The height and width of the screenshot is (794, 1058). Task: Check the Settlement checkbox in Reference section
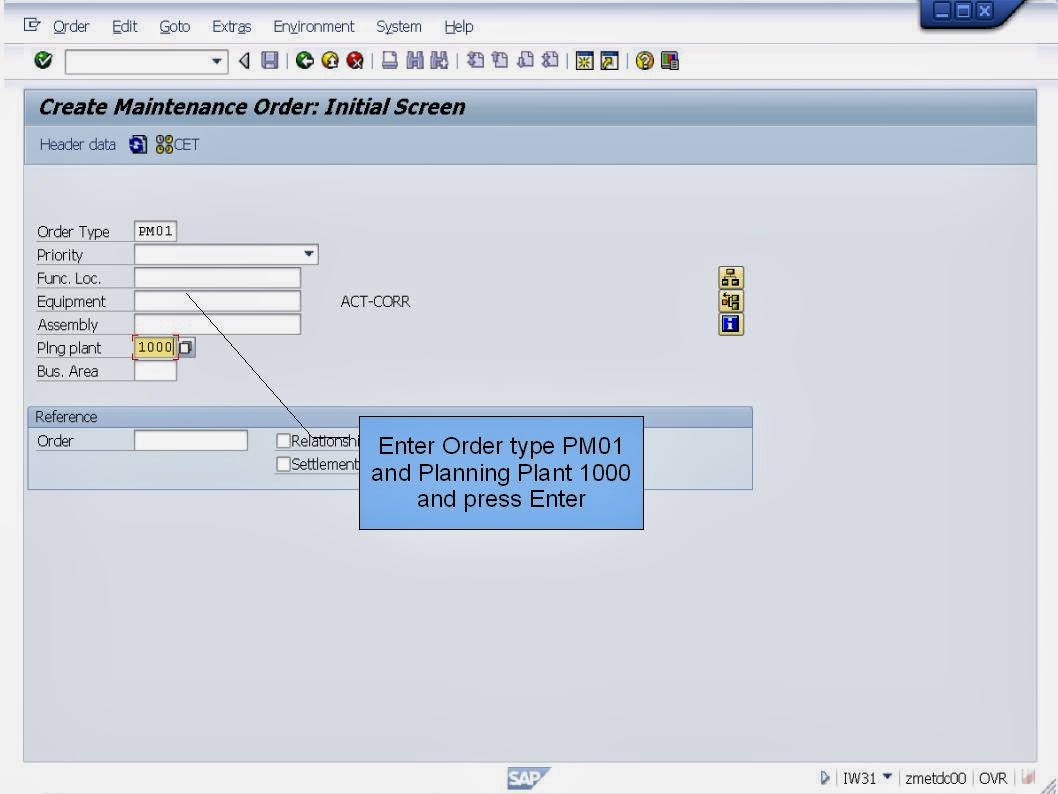pyautogui.click(x=282, y=464)
